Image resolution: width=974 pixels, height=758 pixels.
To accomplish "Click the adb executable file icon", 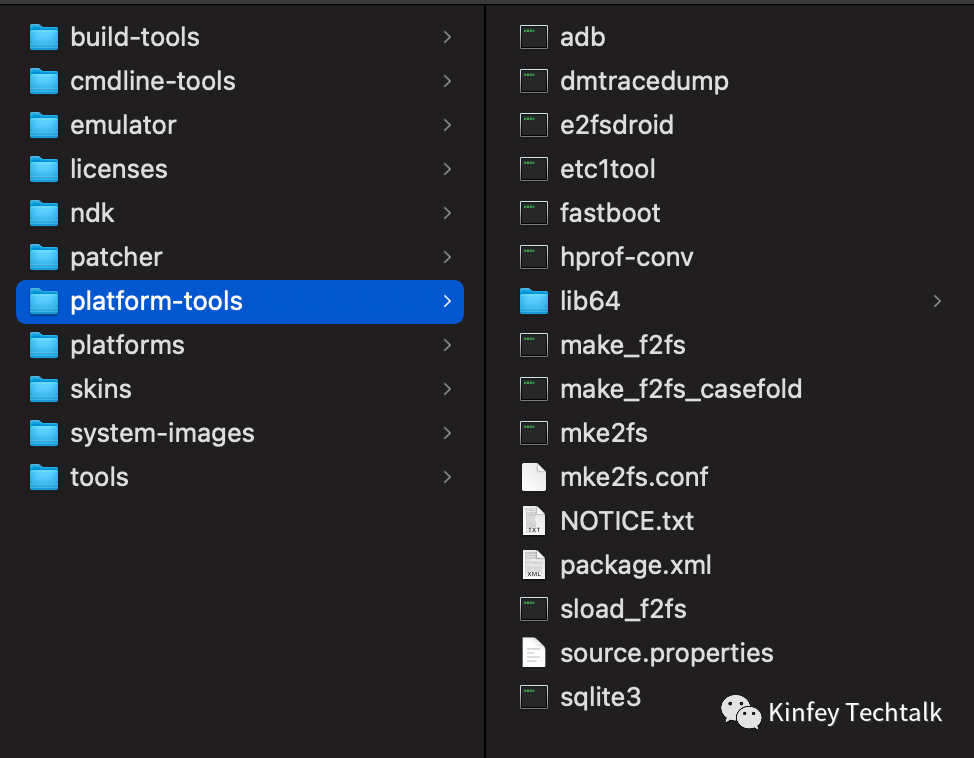I will (x=534, y=37).
